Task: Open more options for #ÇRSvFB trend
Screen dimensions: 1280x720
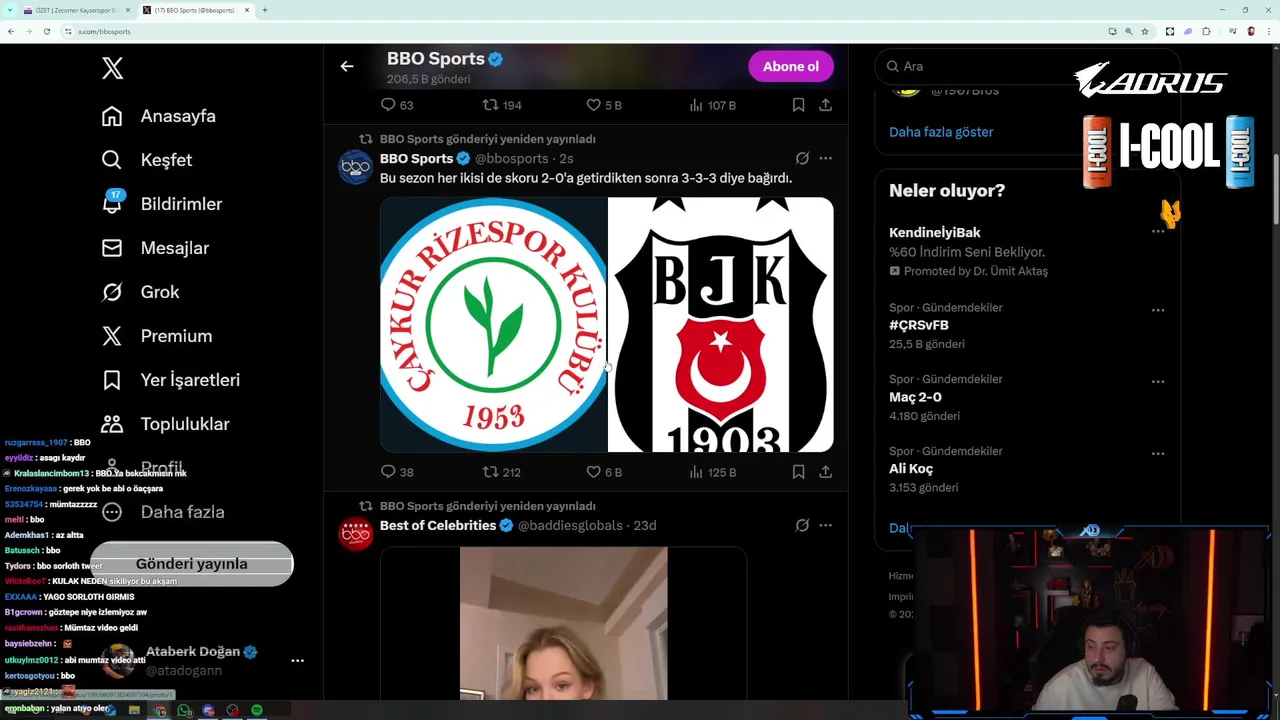Action: coord(1157,310)
